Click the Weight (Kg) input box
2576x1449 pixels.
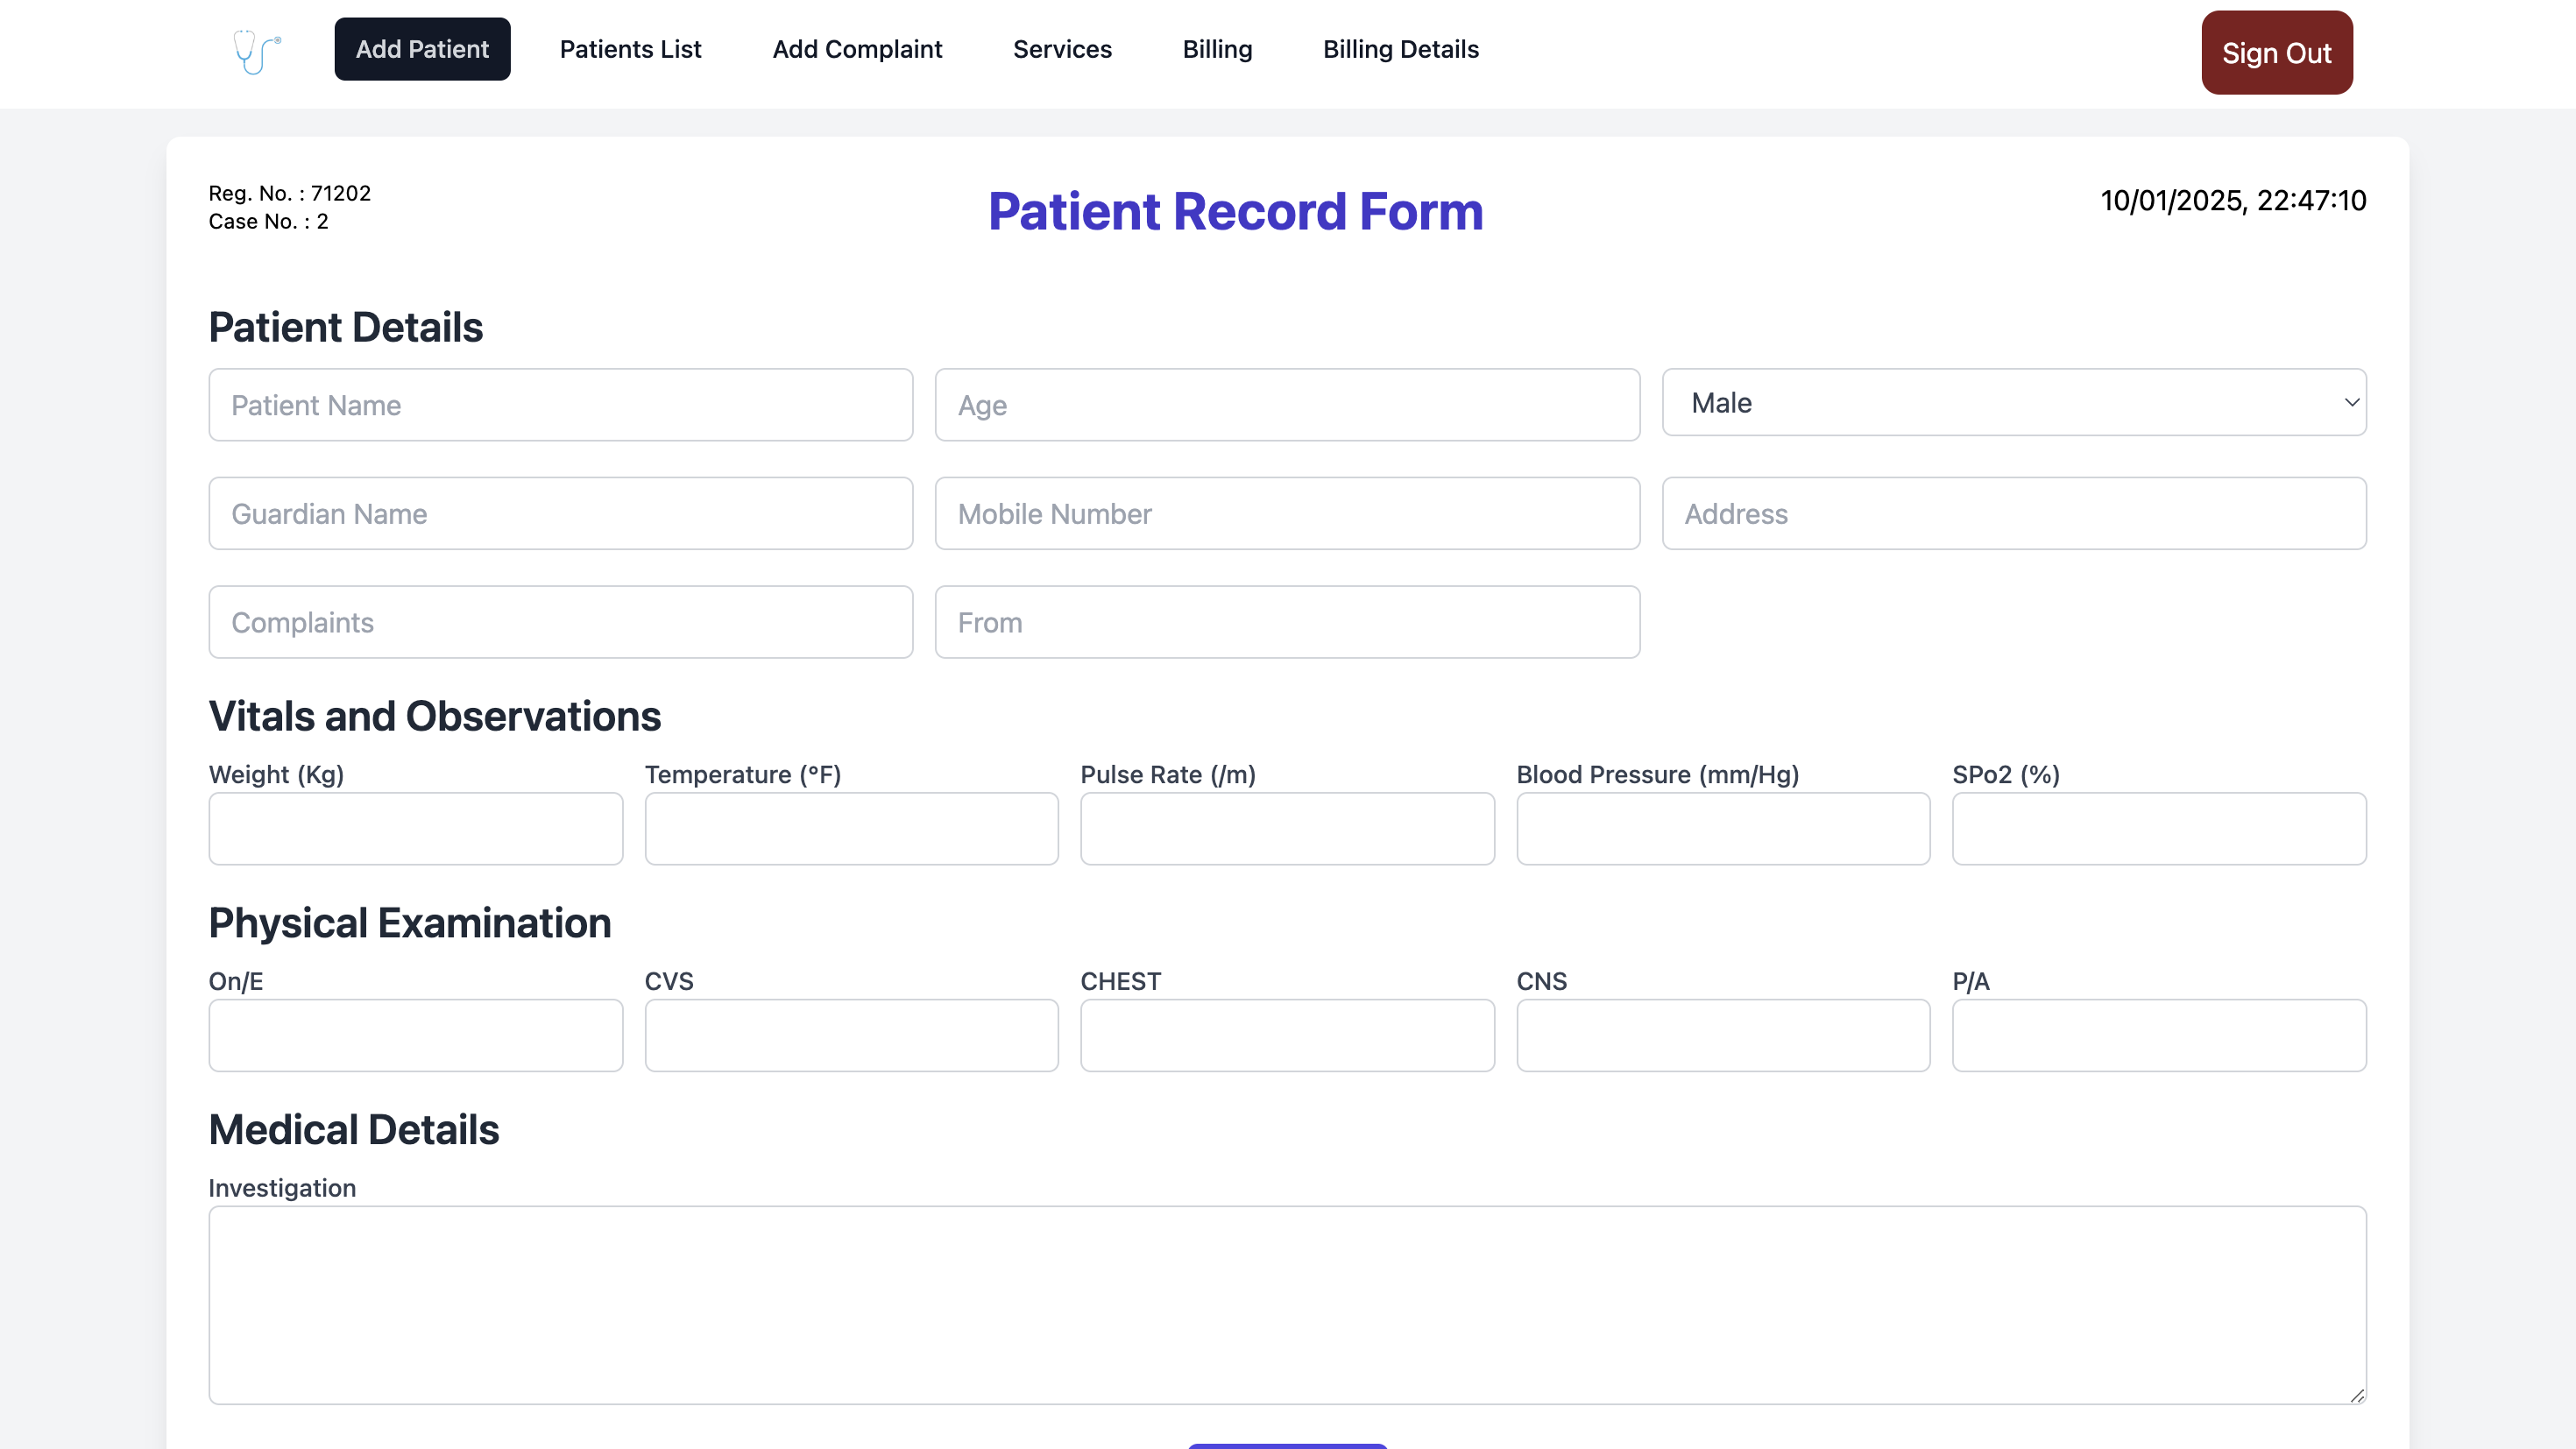pos(415,828)
